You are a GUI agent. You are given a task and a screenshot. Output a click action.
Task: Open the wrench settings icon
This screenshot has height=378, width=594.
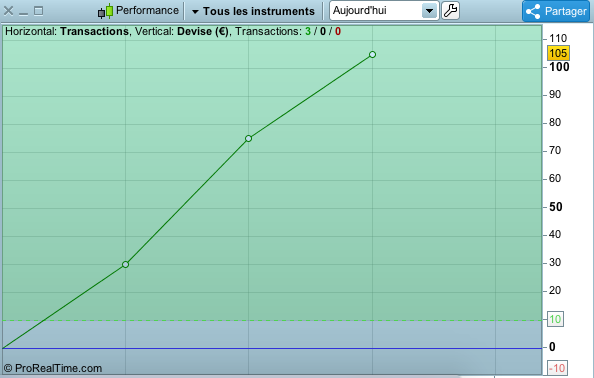[450, 11]
